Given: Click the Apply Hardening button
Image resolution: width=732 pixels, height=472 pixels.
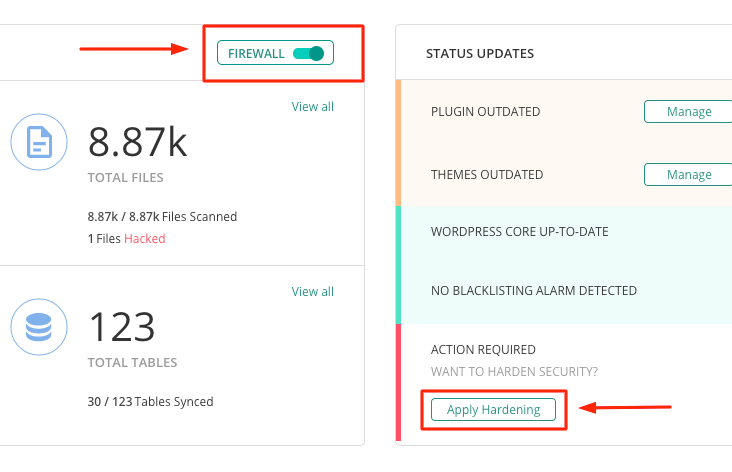Looking at the screenshot, I should coord(493,409).
